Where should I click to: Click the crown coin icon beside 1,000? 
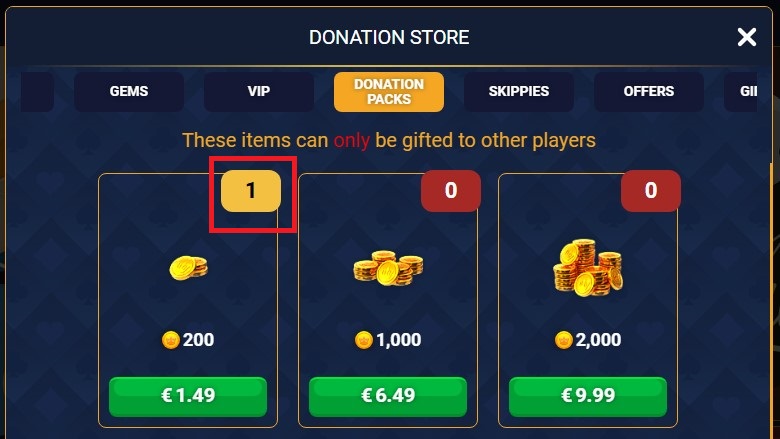click(x=364, y=340)
